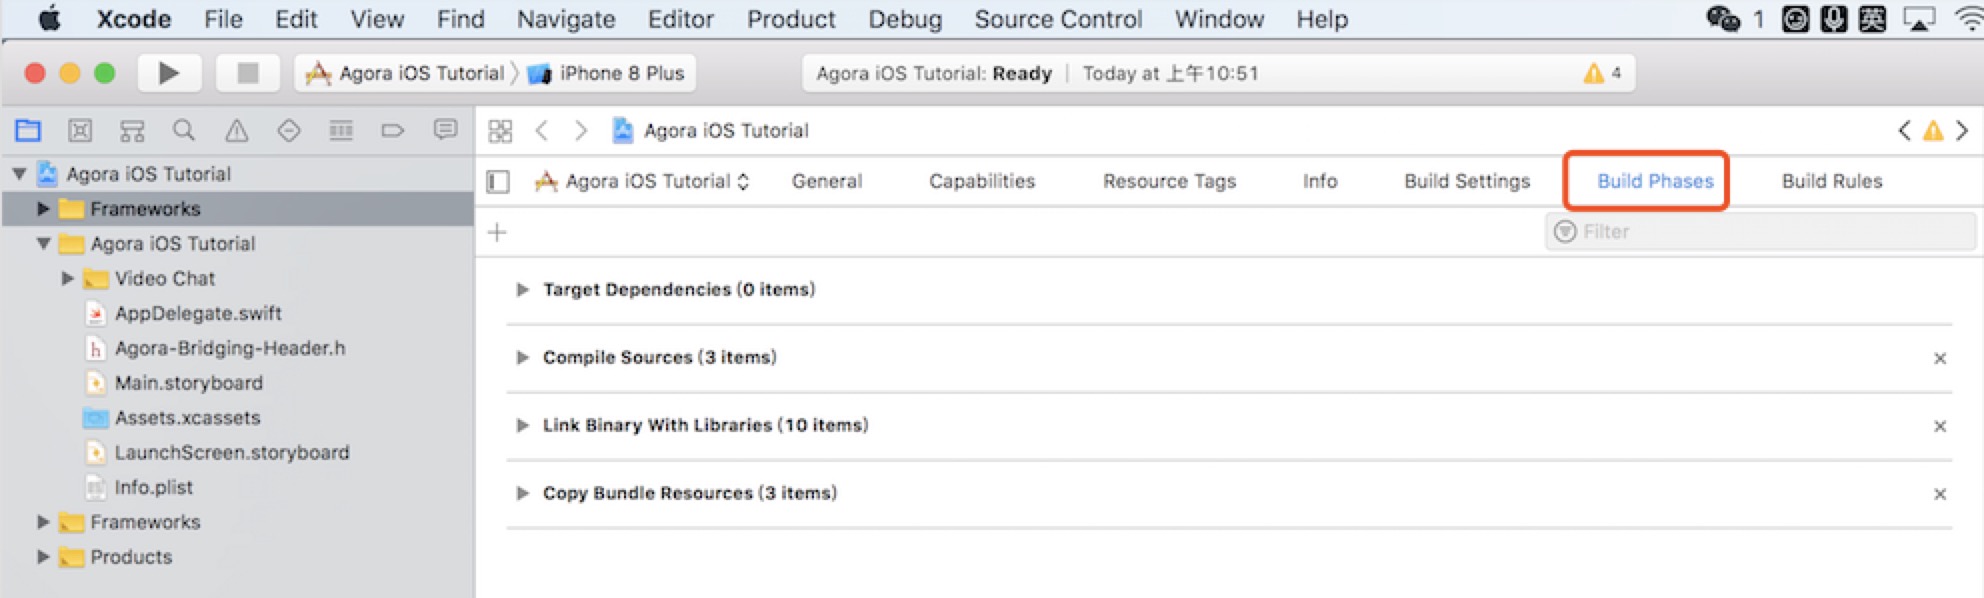
Task: Select Agora-Bridging-Header.h file
Action: pyautogui.click(x=230, y=349)
